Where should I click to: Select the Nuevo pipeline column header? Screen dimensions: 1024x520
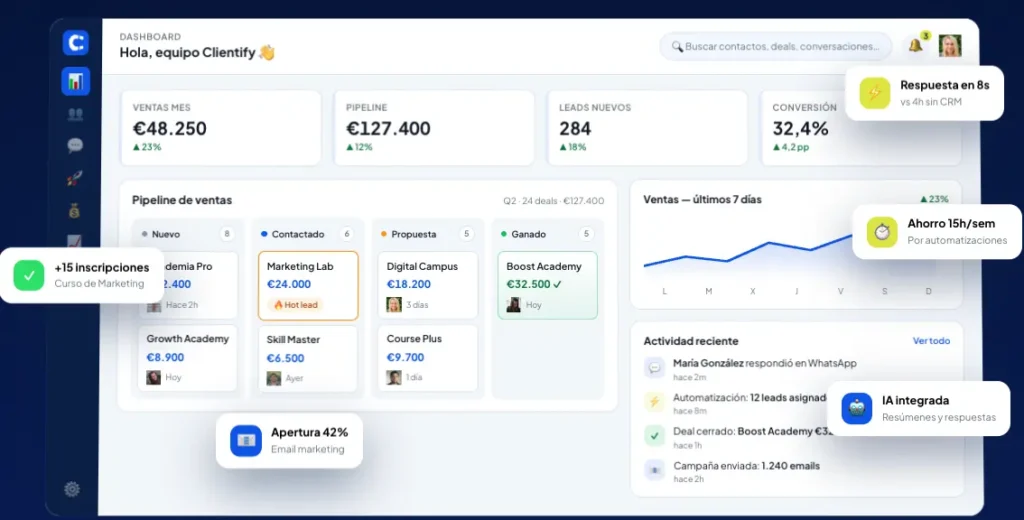[x=188, y=234]
